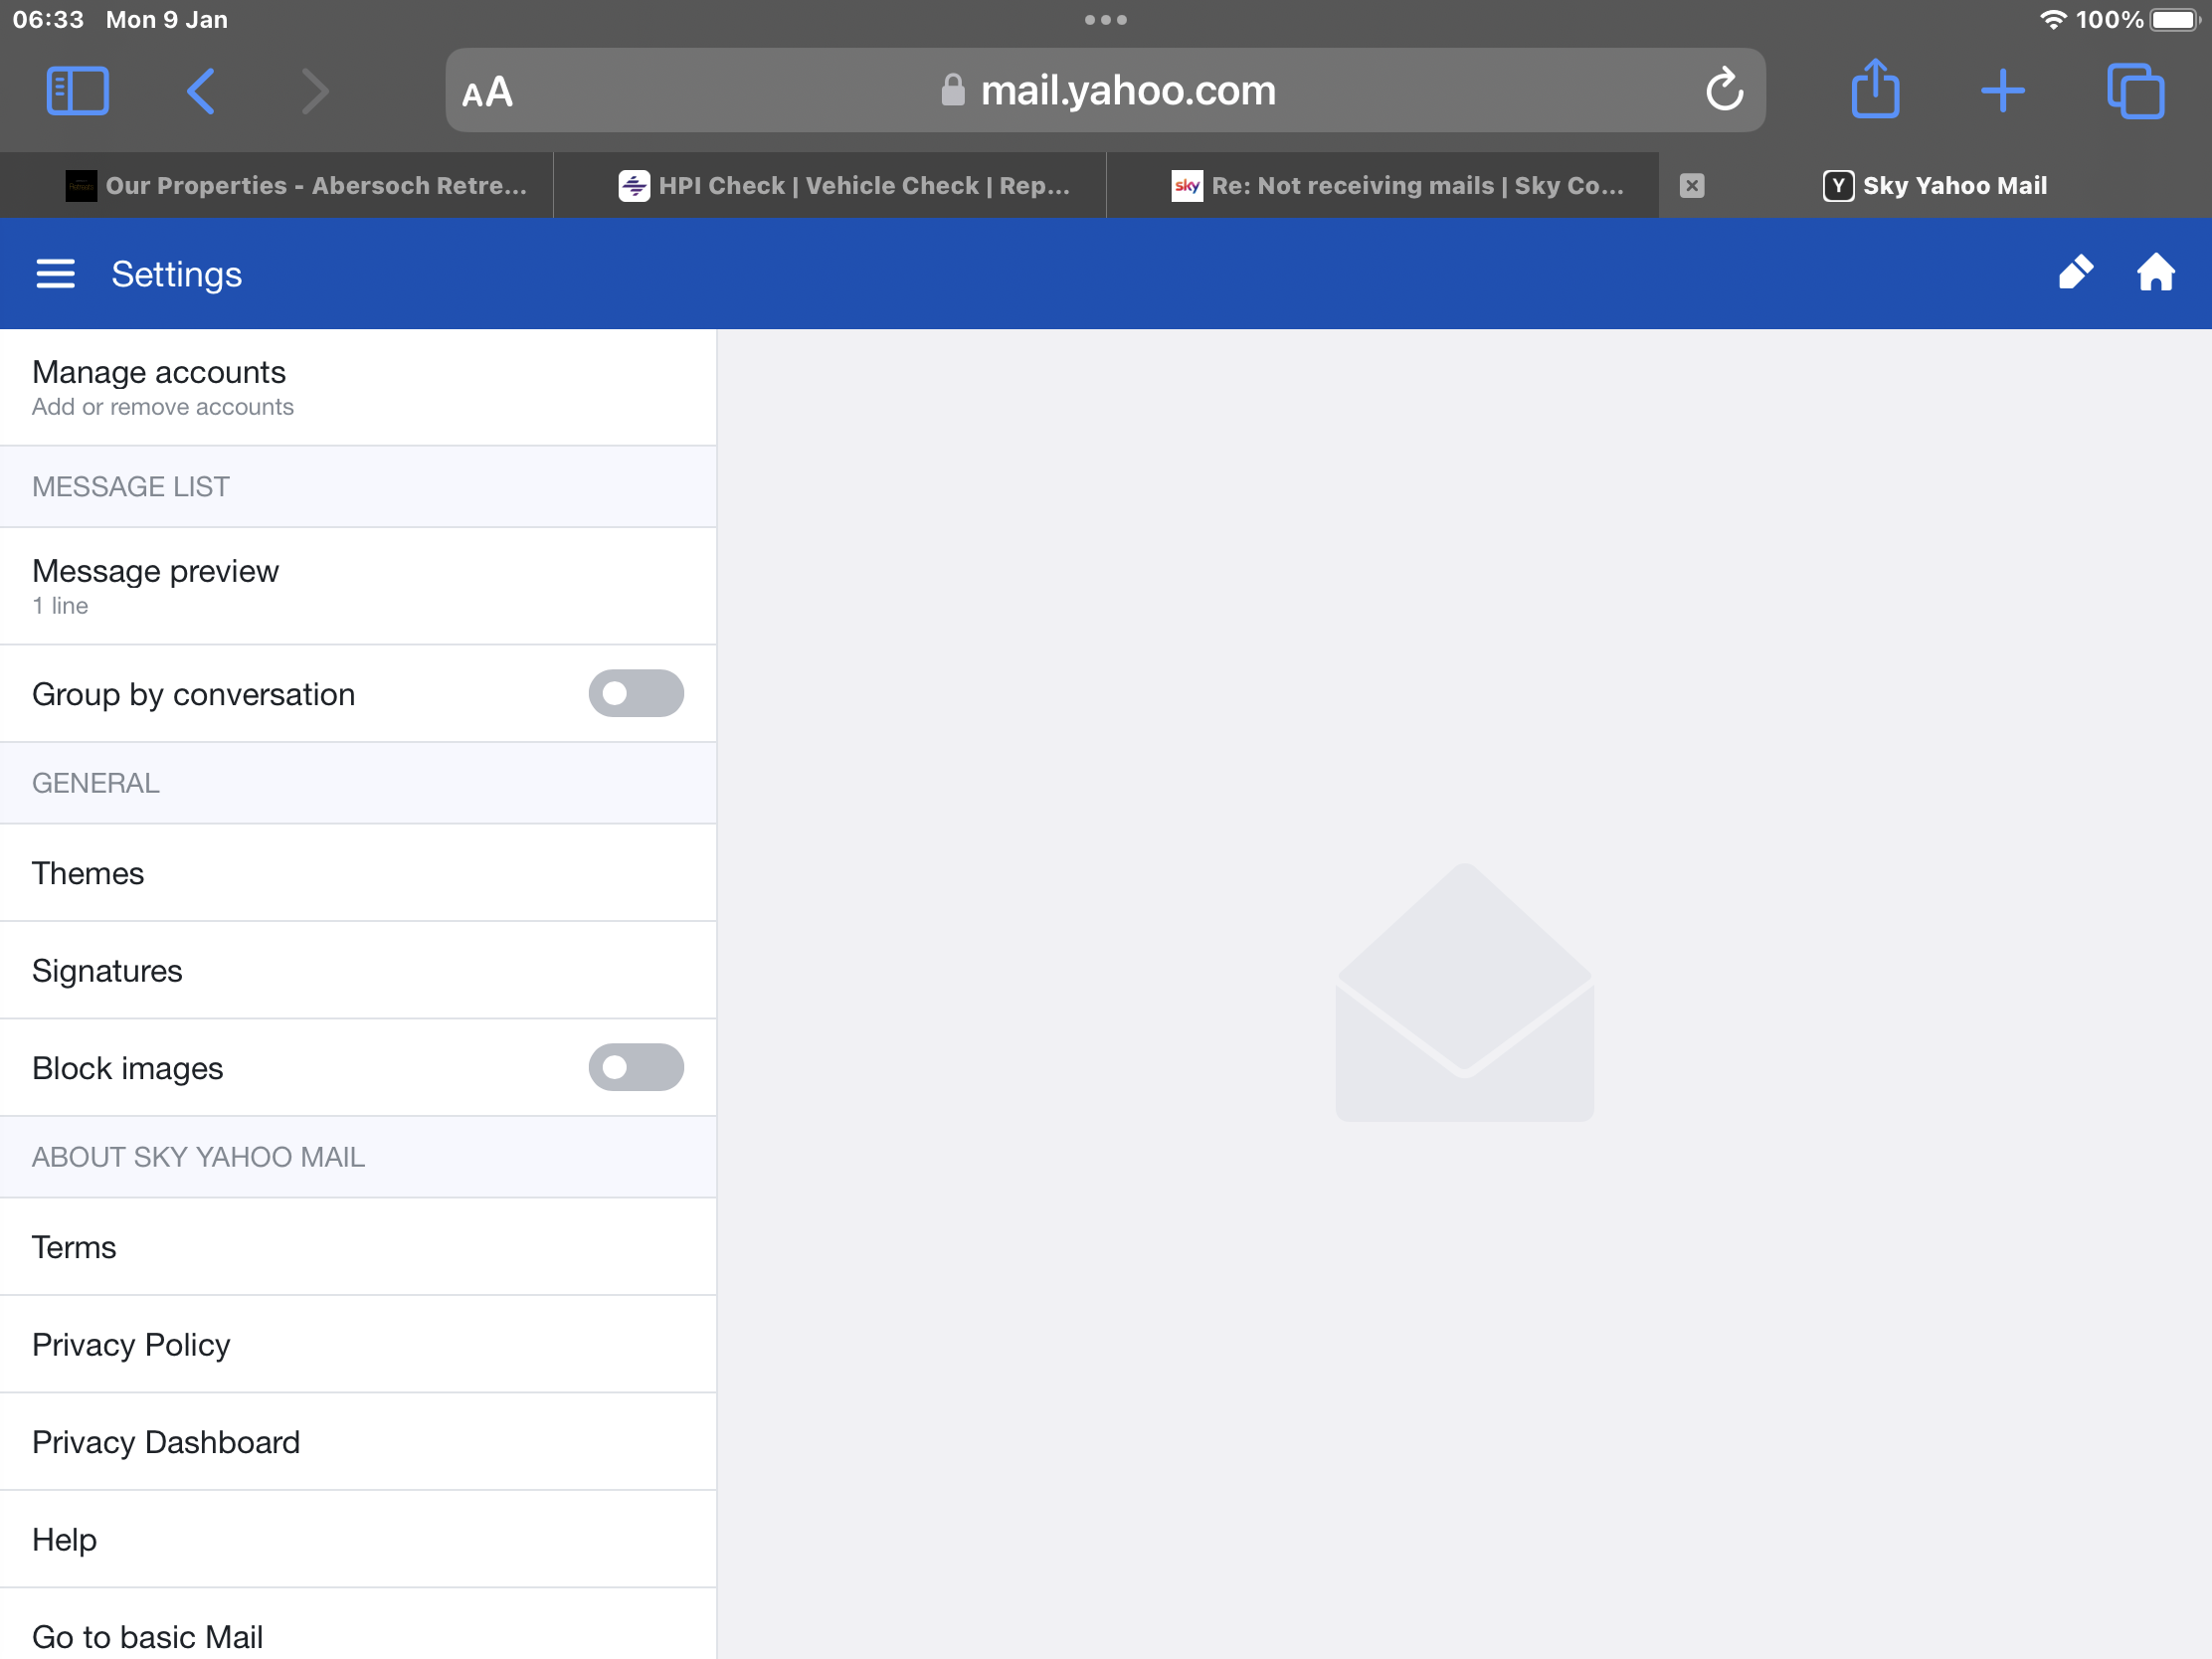Reload the page
This screenshot has width=2212, height=1659.
1723,90
